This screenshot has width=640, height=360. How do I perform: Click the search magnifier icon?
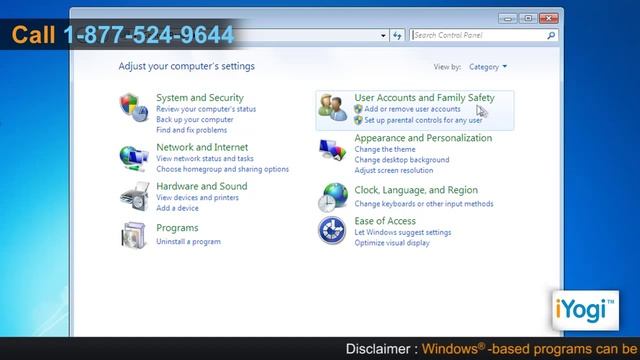tap(551, 36)
